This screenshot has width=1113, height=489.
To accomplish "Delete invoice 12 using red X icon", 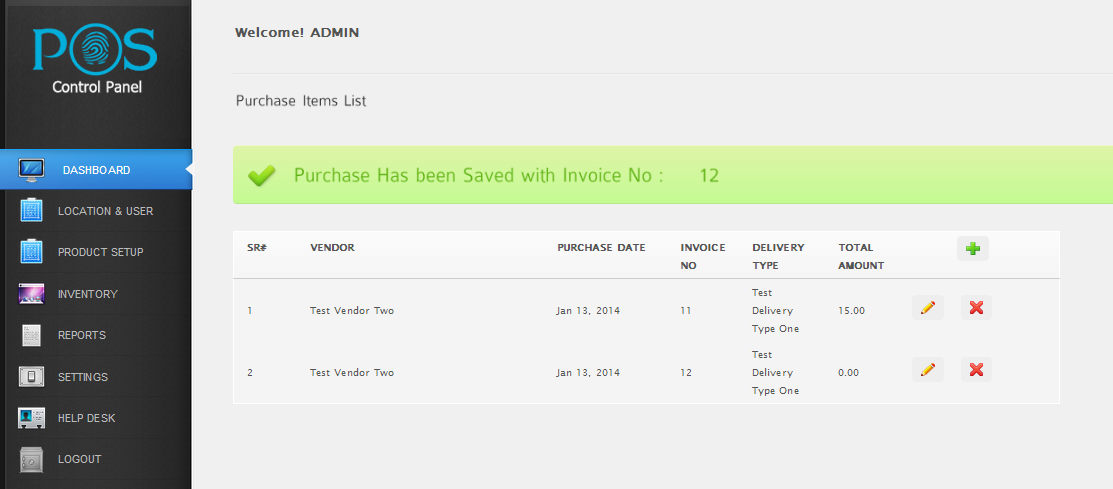I will coord(977,370).
